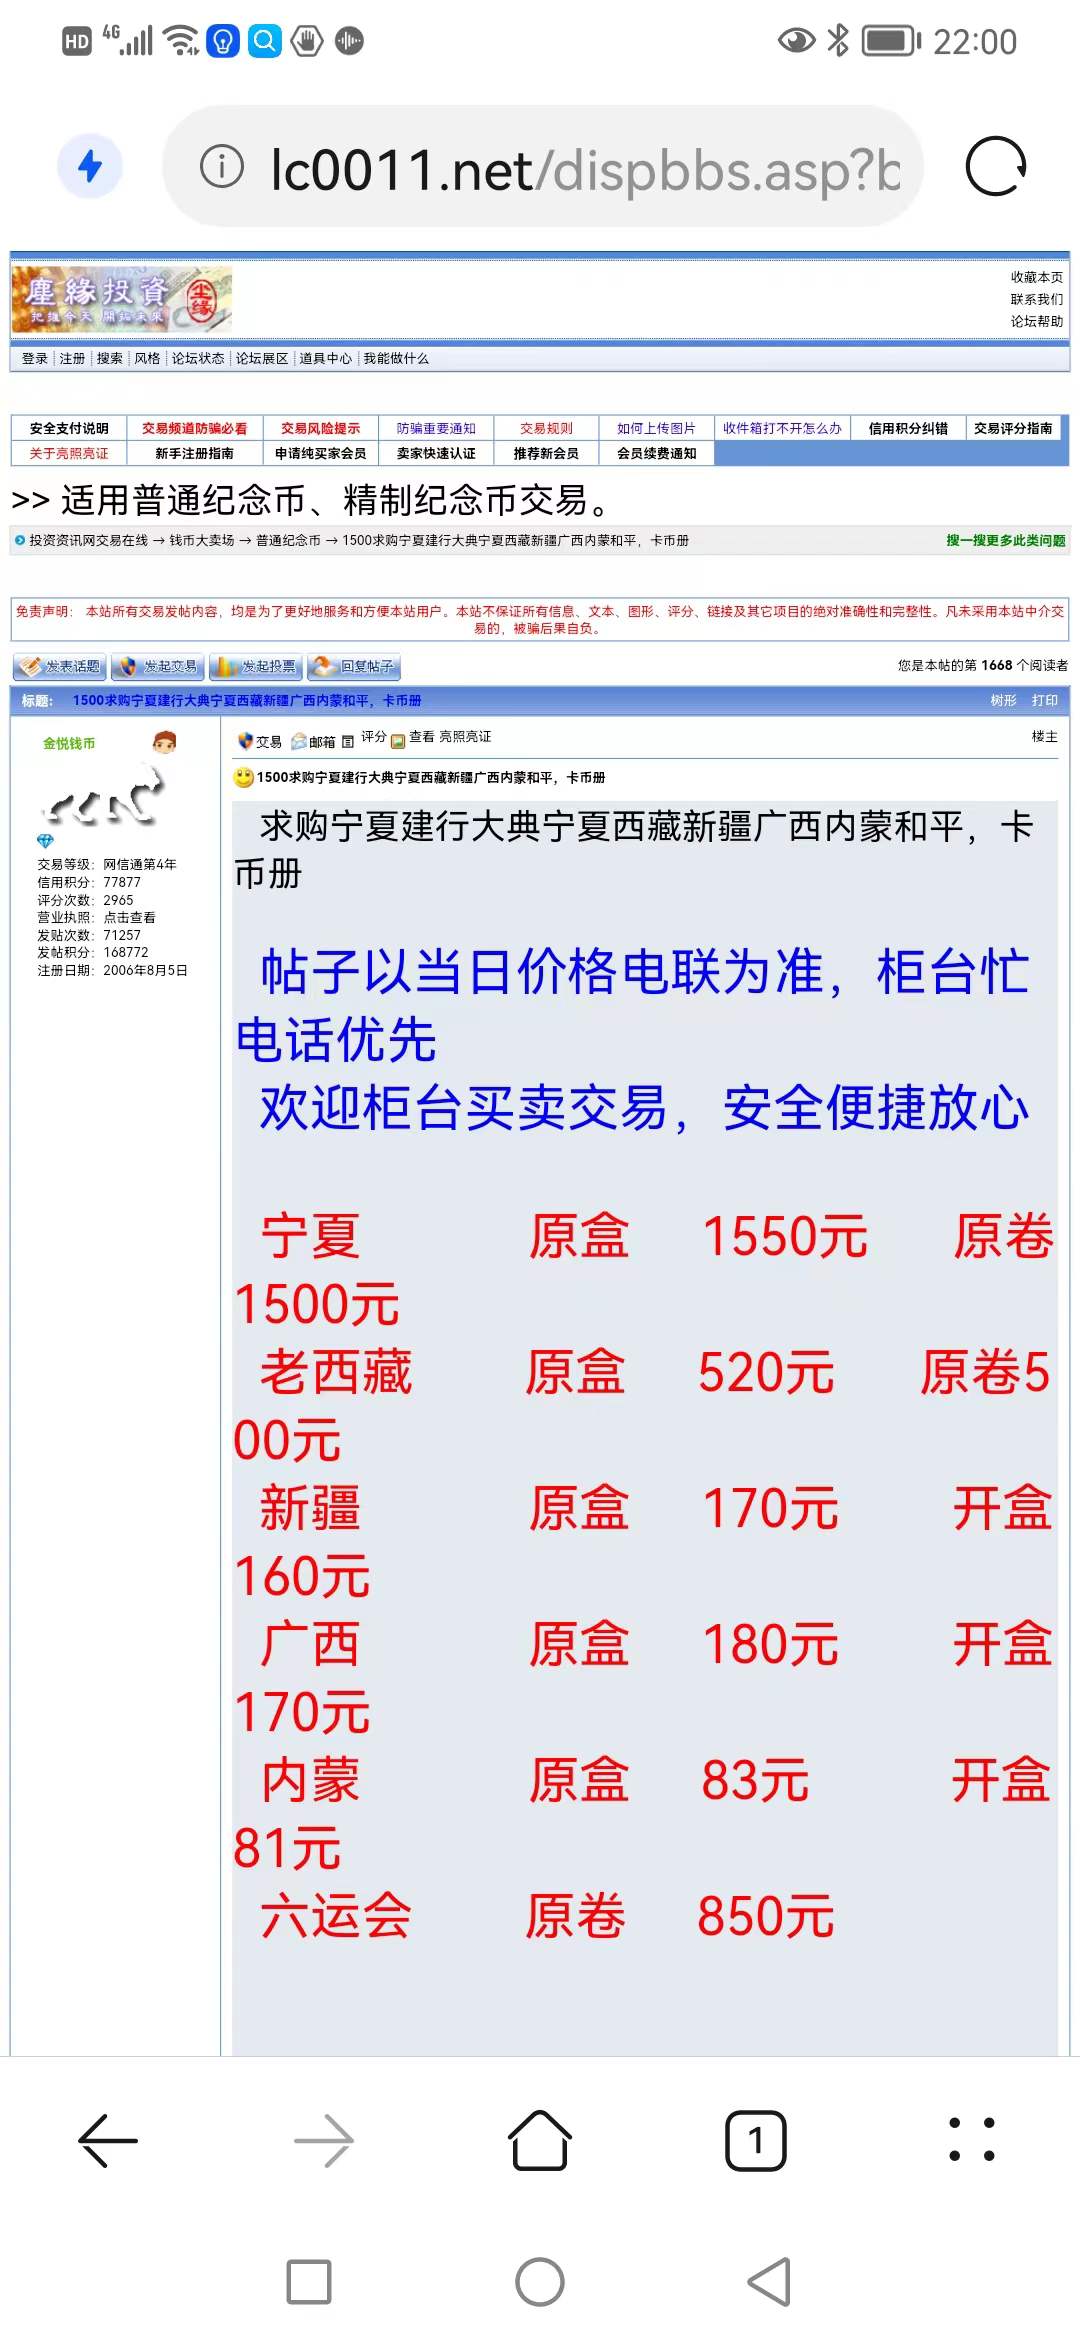
Task: Click 打印 link in title bar
Action: [x=1045, y=700]
